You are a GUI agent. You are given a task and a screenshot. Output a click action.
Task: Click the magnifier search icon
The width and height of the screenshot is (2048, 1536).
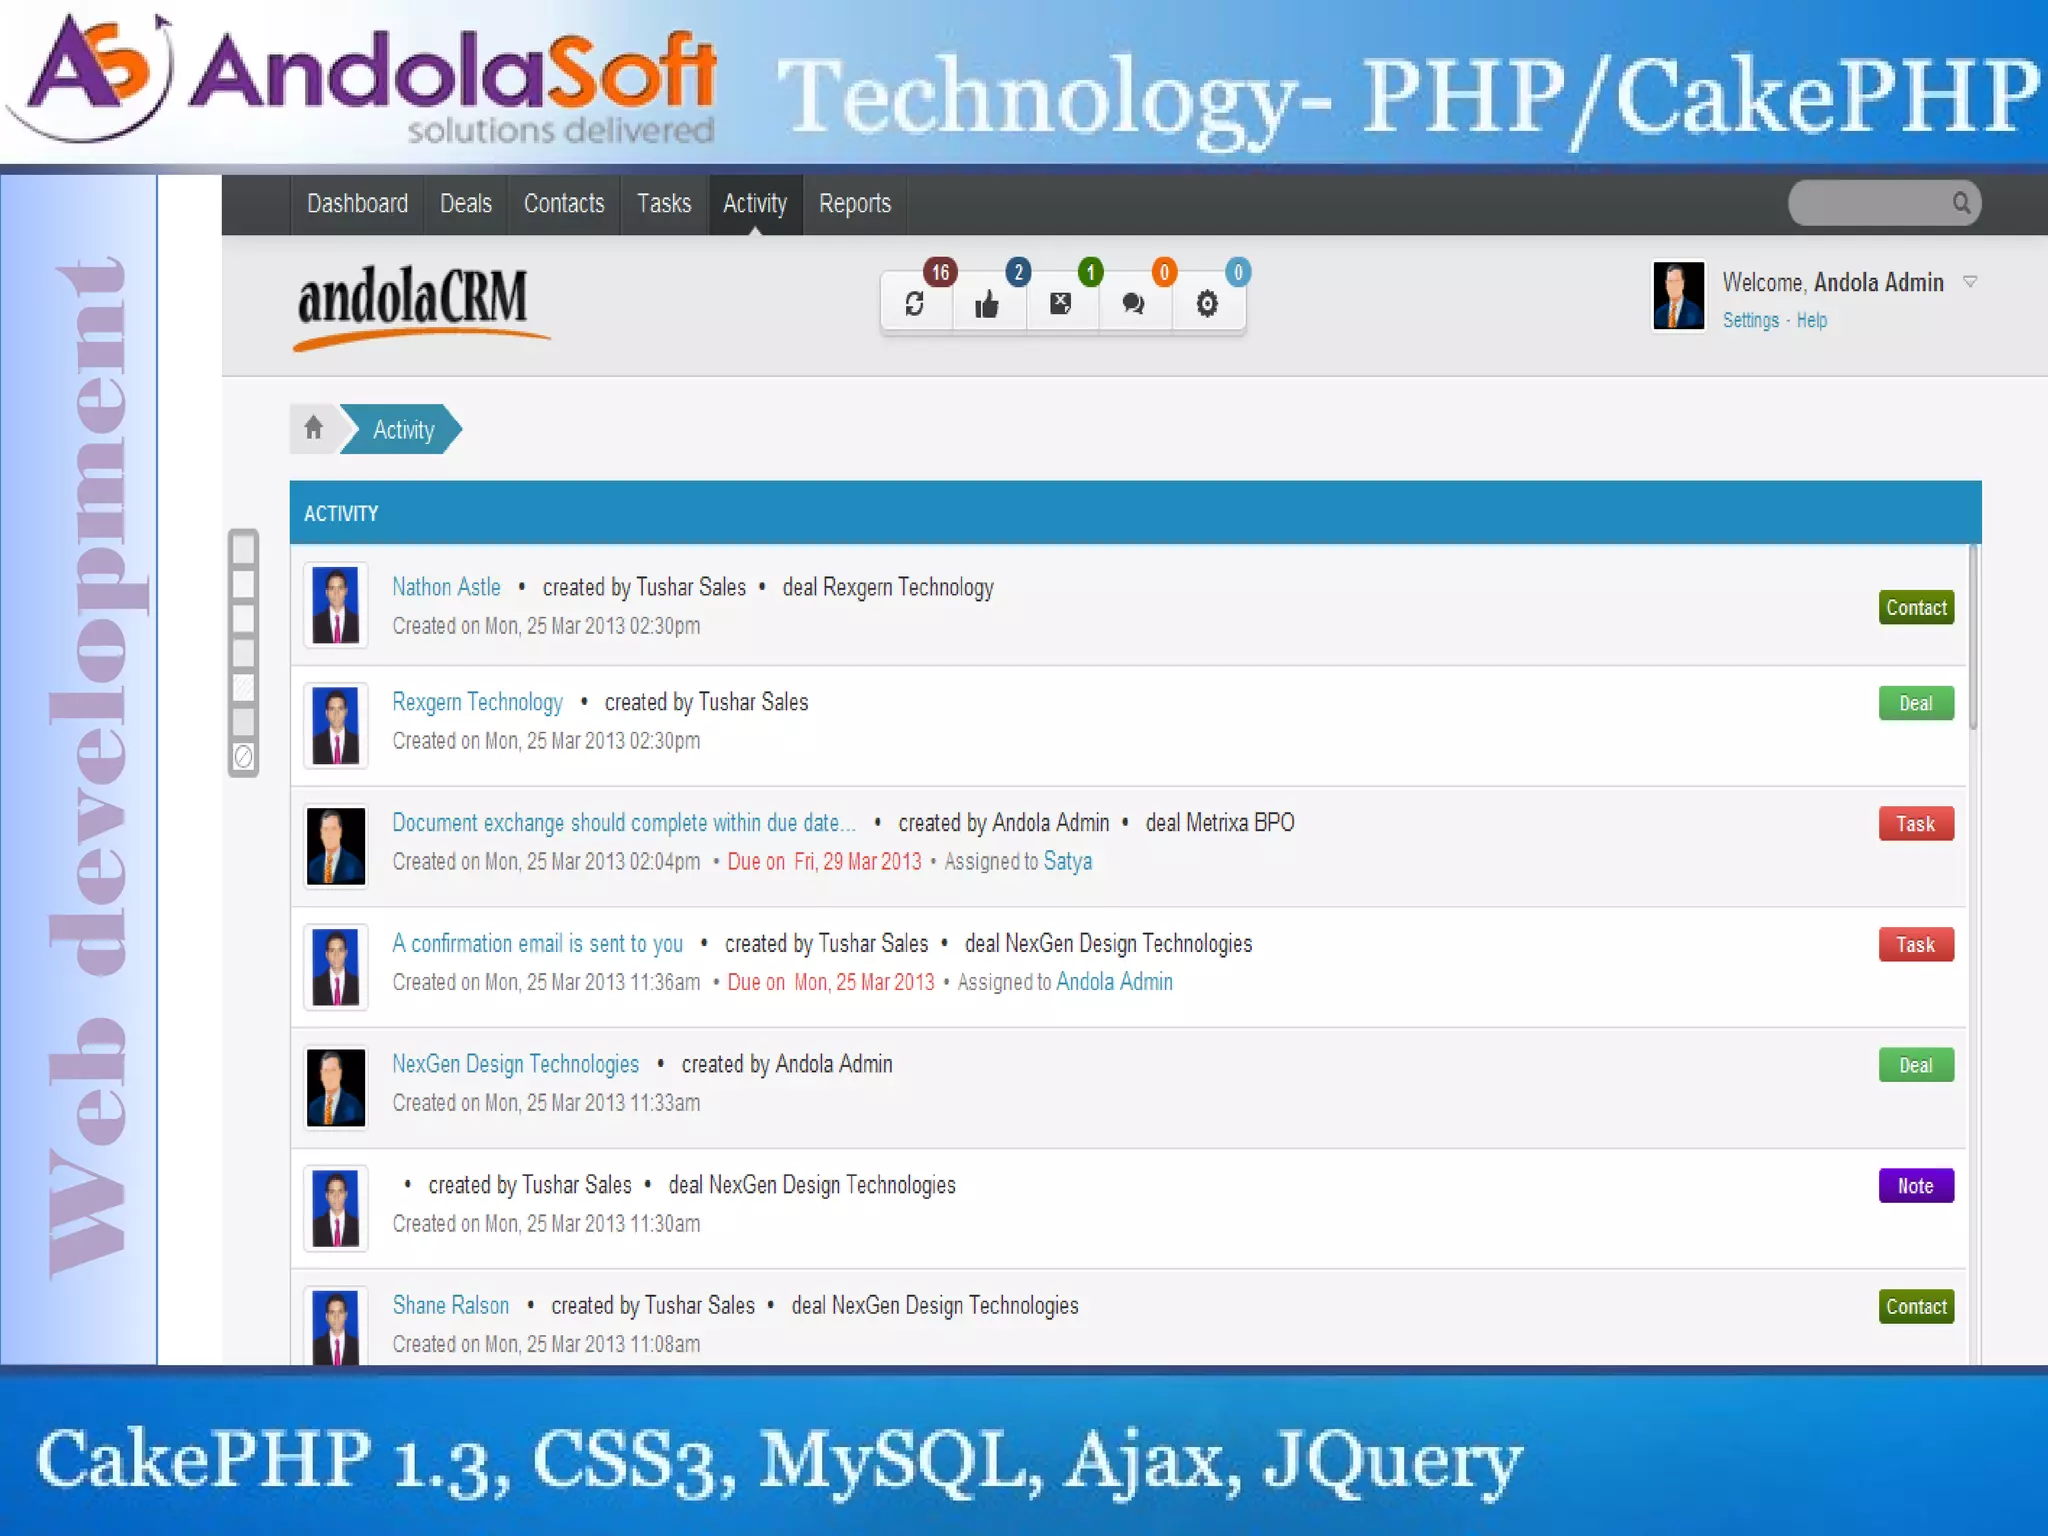coord(1961,203)
